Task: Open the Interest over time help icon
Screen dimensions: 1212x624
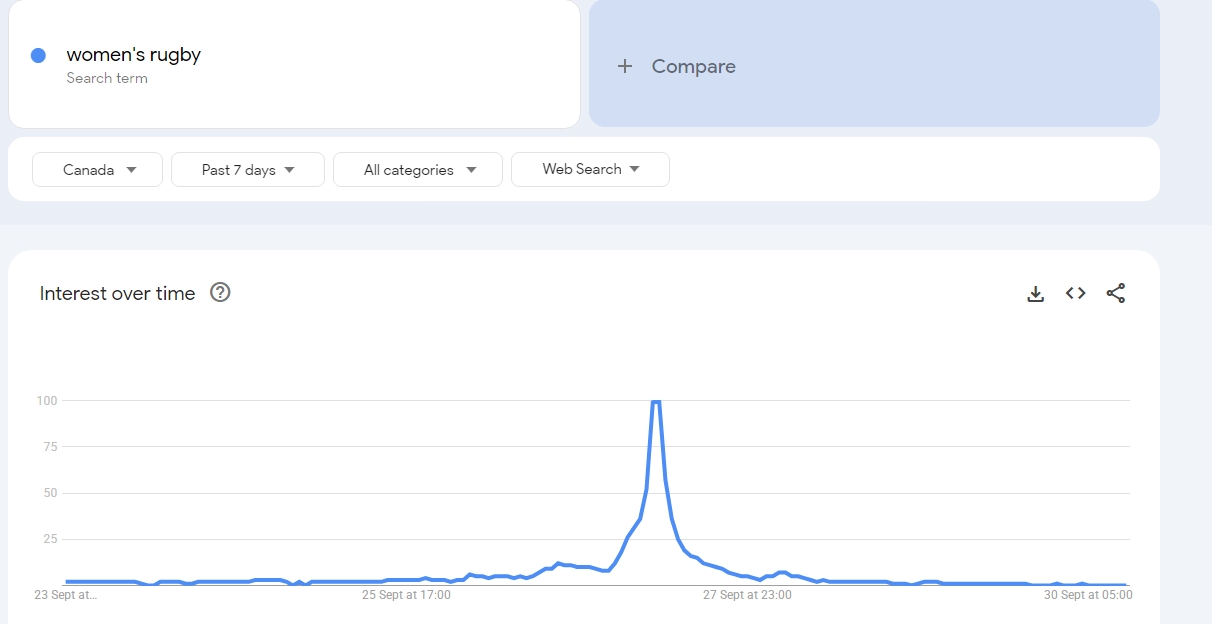Action: [x=220, y=293]
